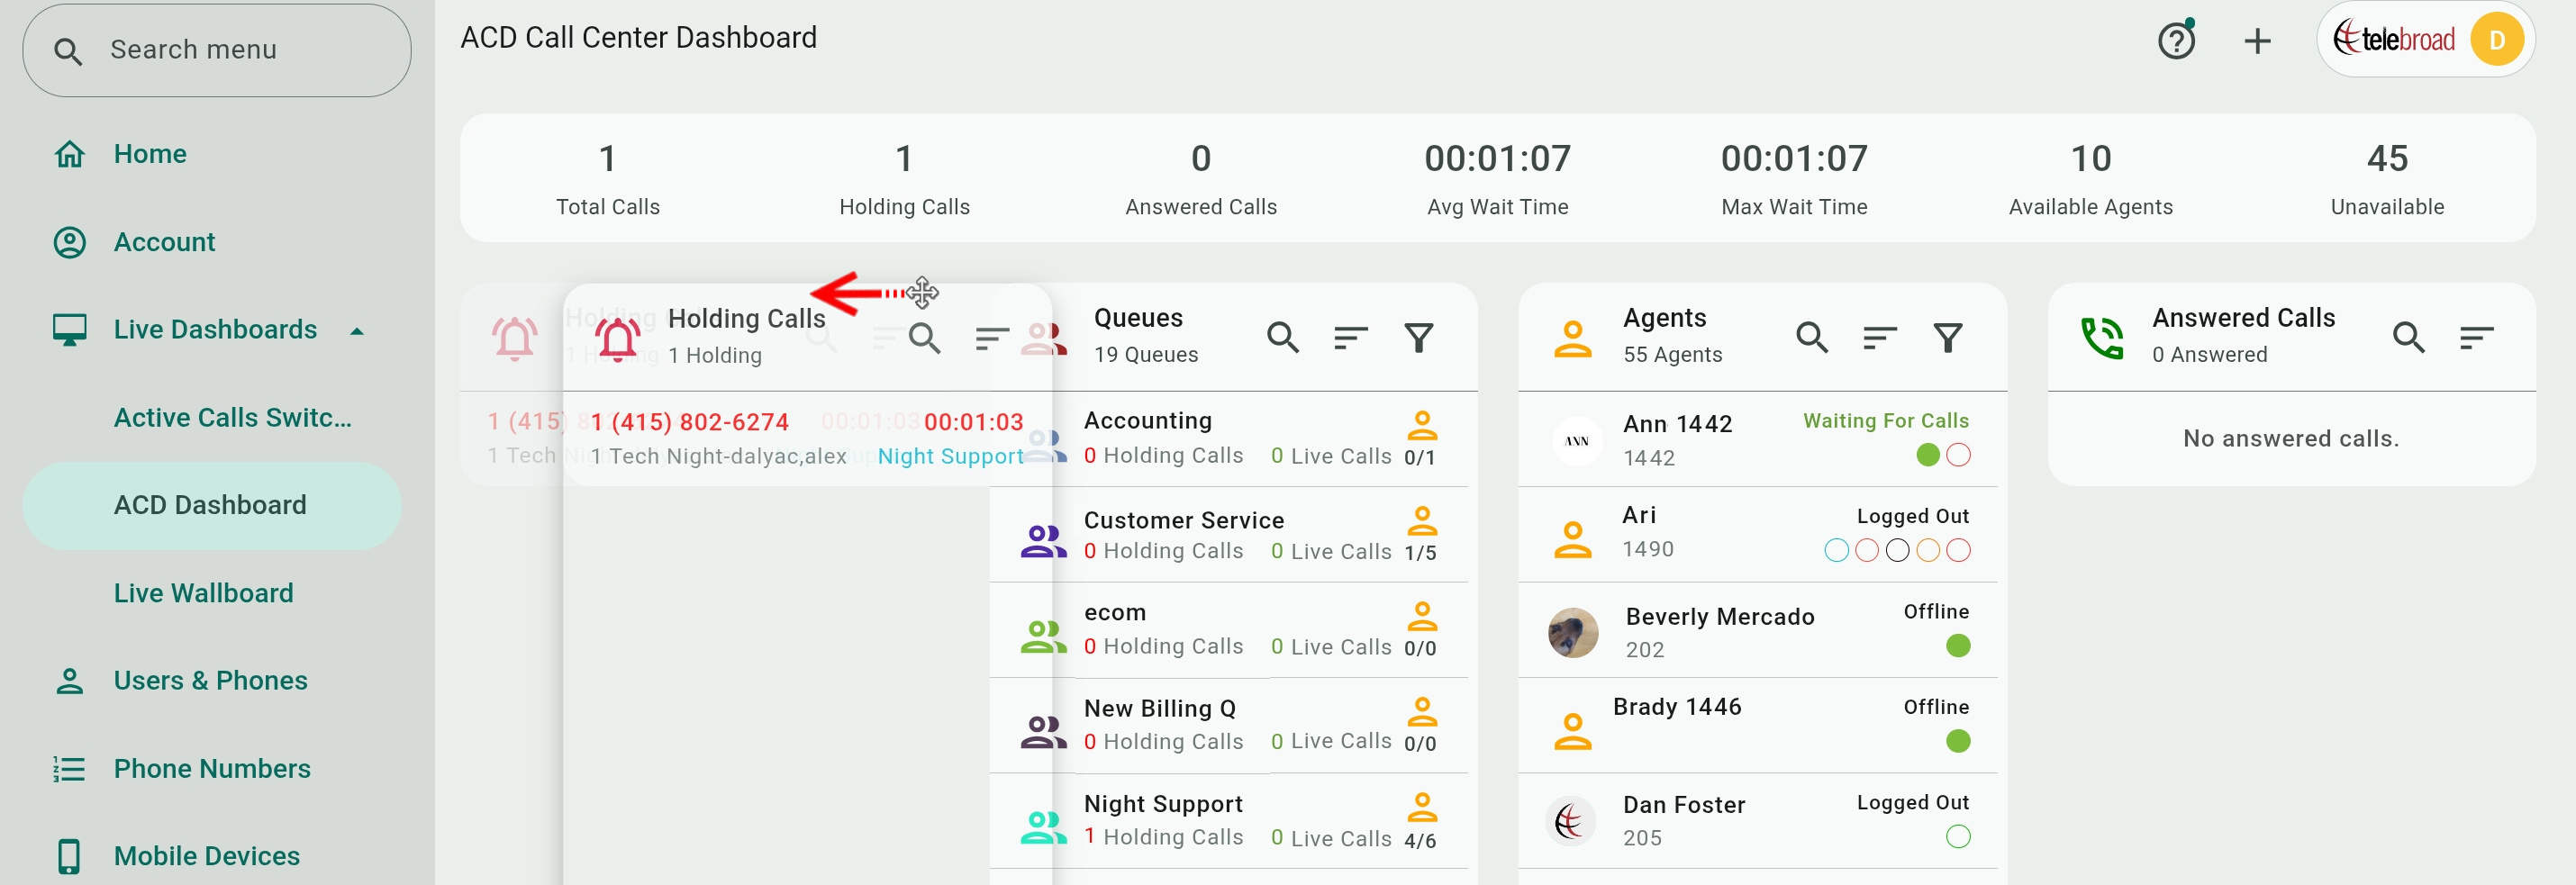Click the Phone Numbers list icon
2576x885 pixels.
69,768
